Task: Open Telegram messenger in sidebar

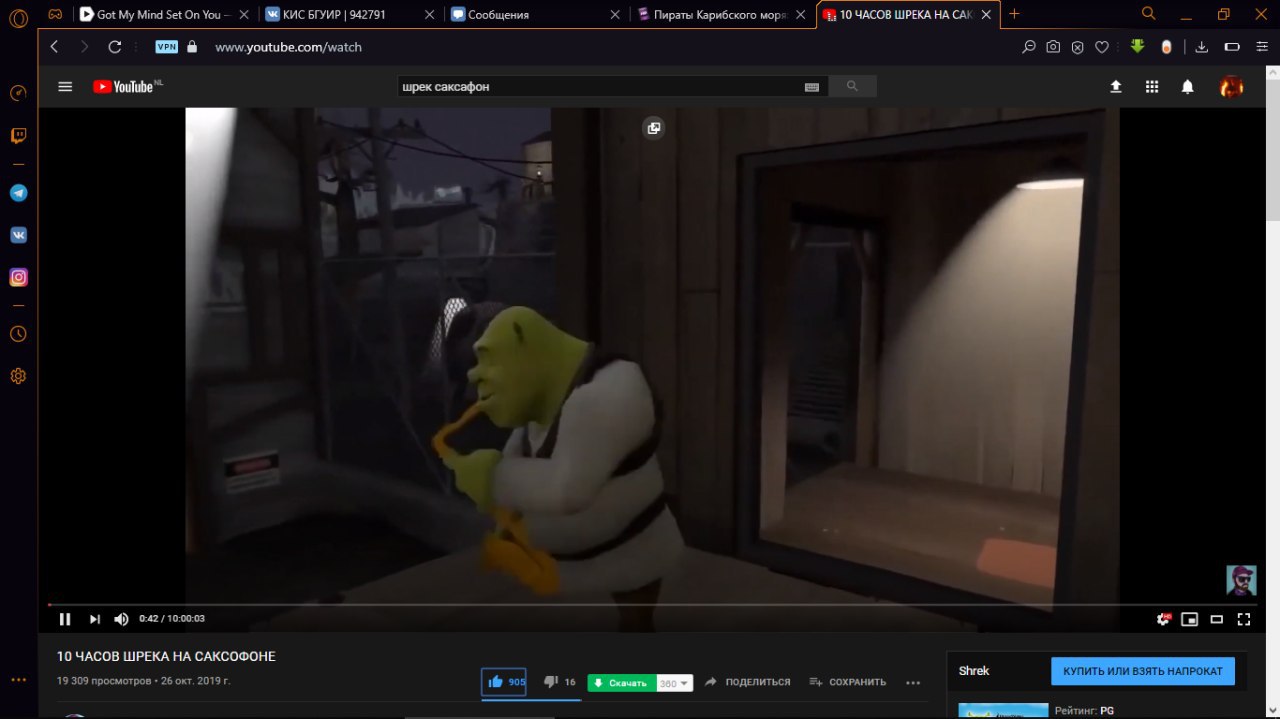Action: click(18, 193)
